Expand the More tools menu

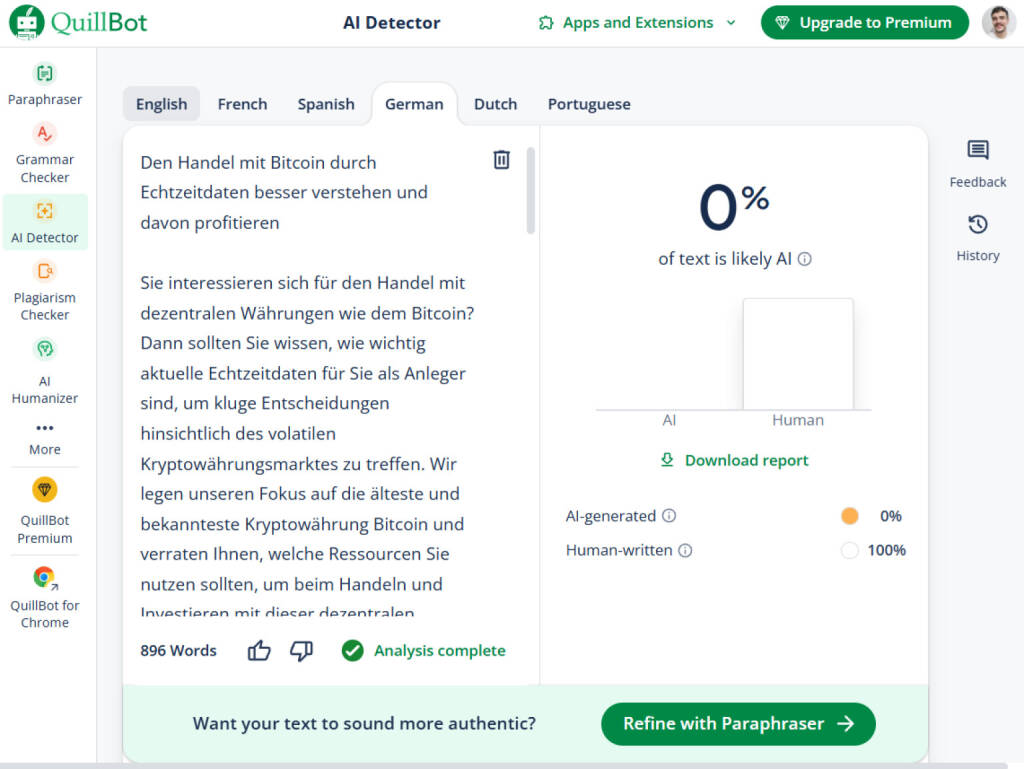[x=44, y=429]
